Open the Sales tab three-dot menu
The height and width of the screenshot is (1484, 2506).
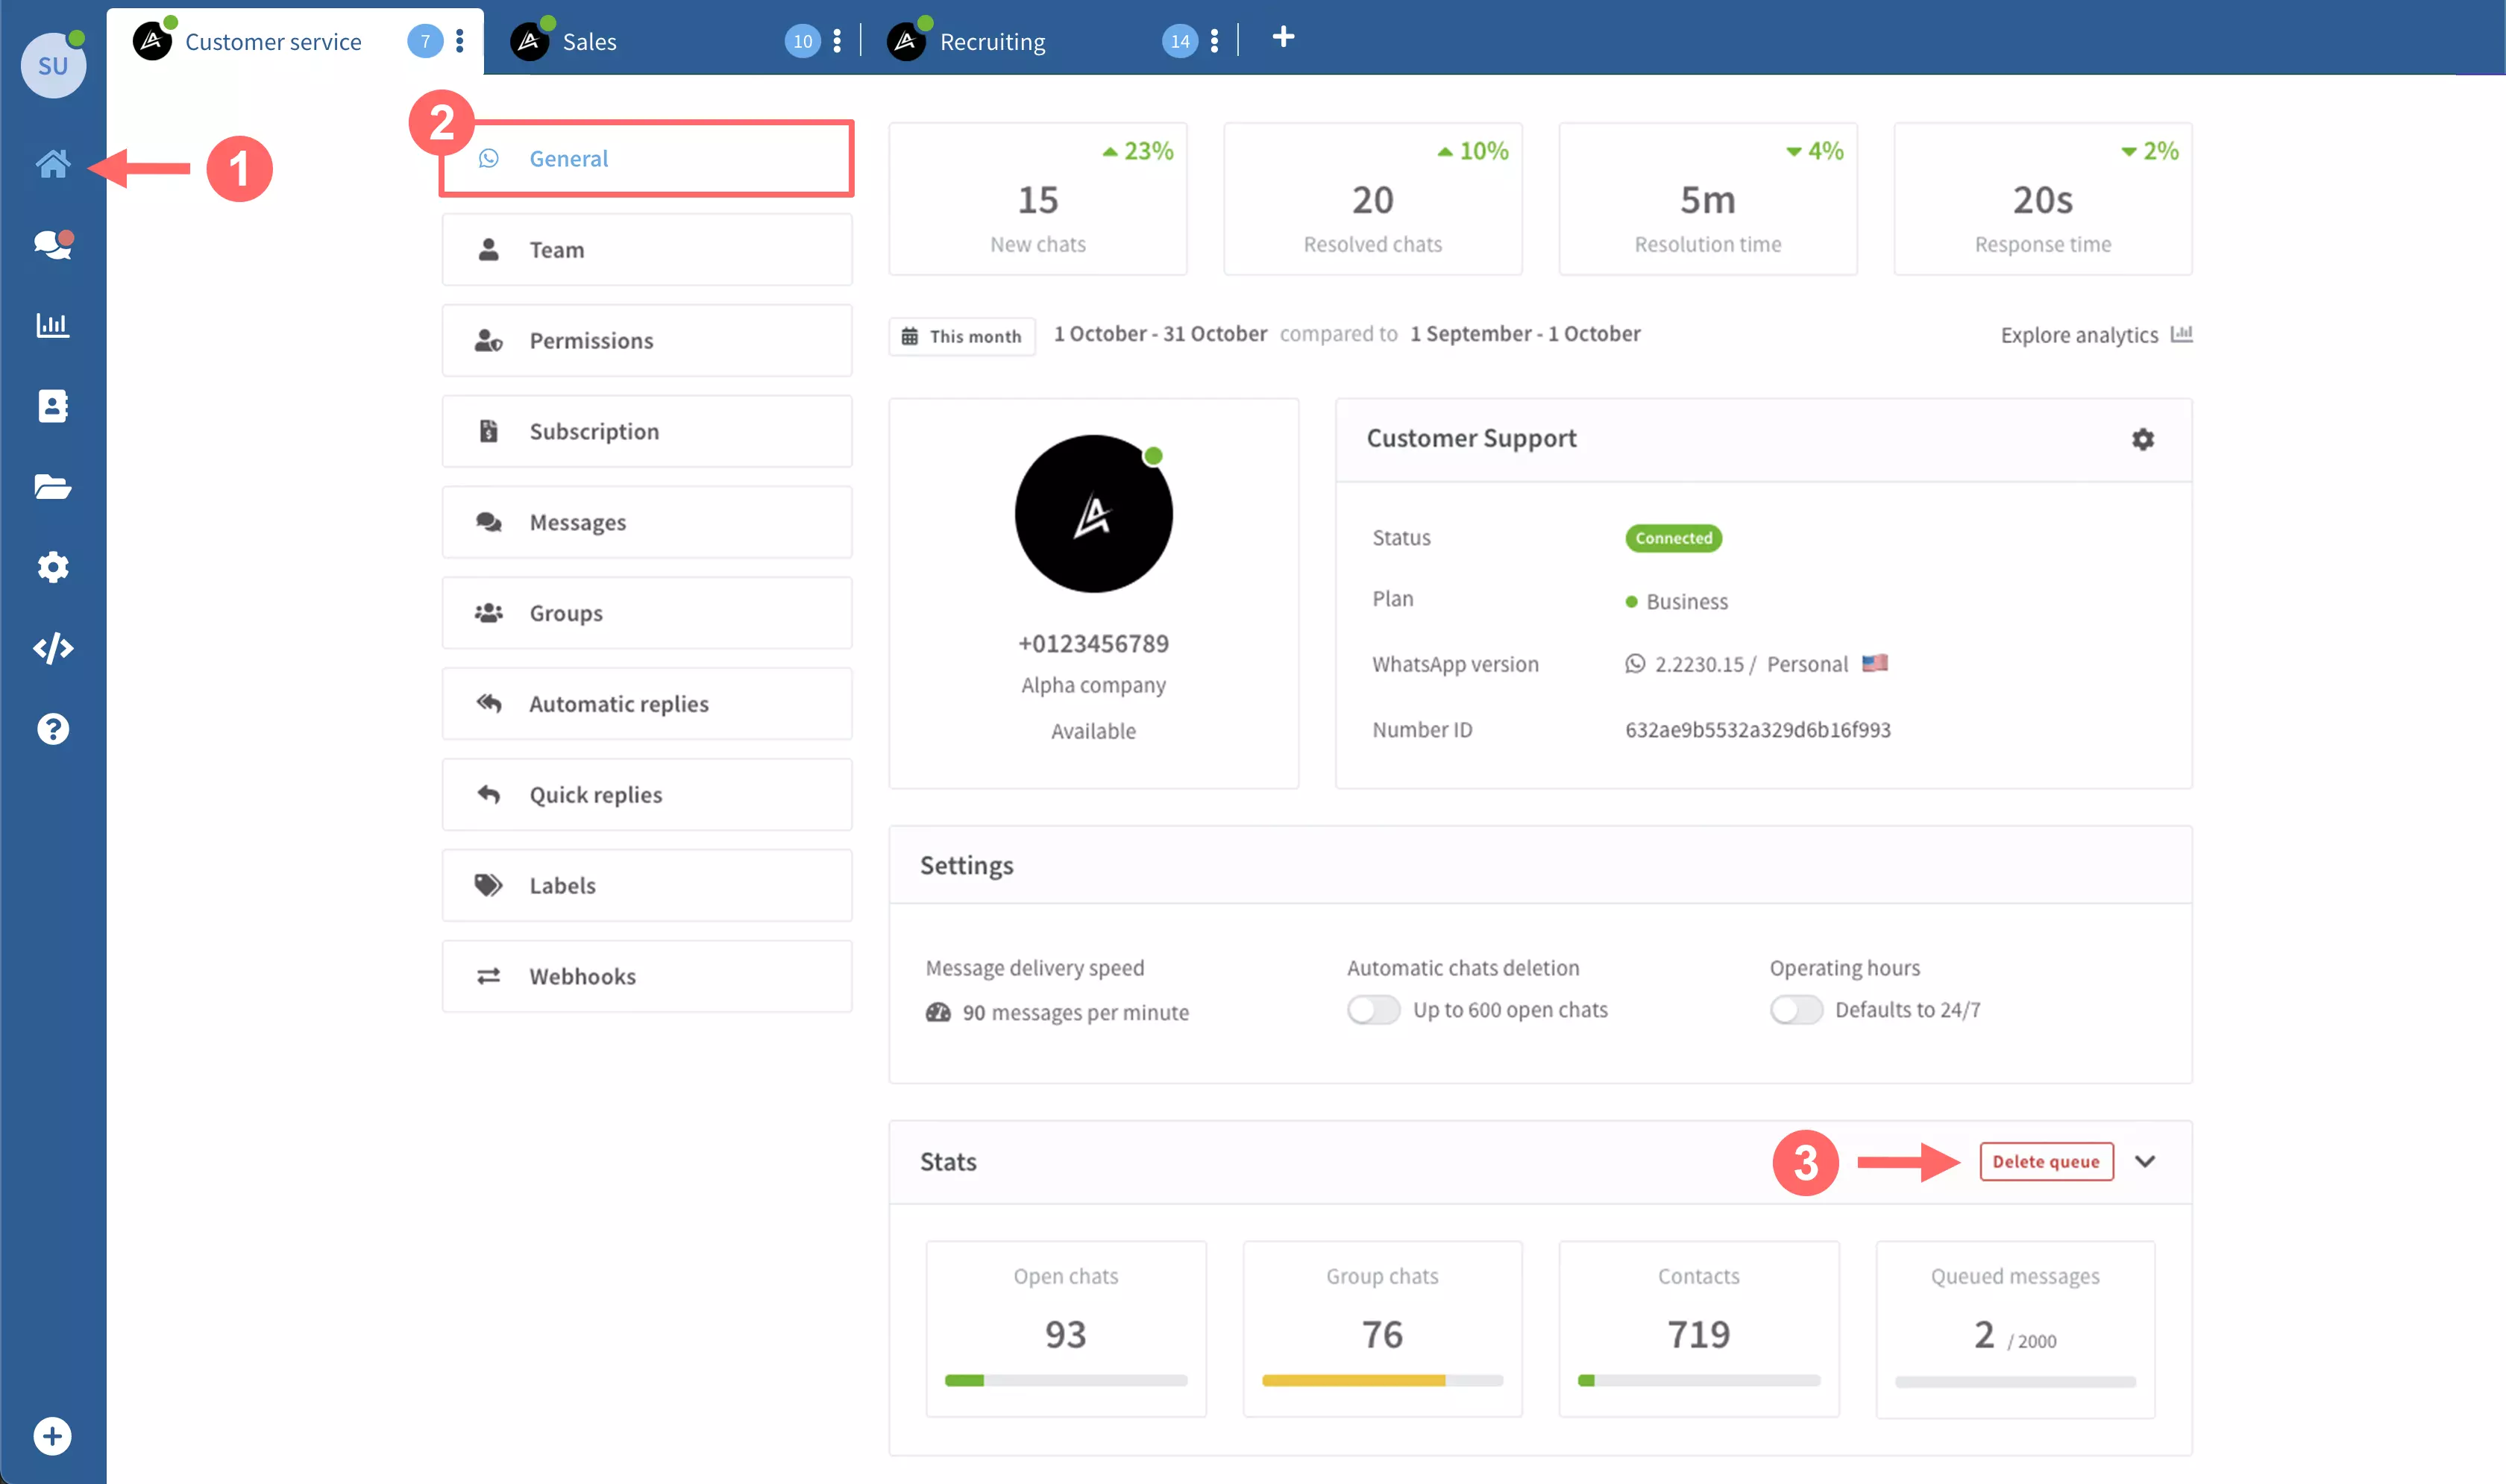pyautogui.click(x=837, y=41)
